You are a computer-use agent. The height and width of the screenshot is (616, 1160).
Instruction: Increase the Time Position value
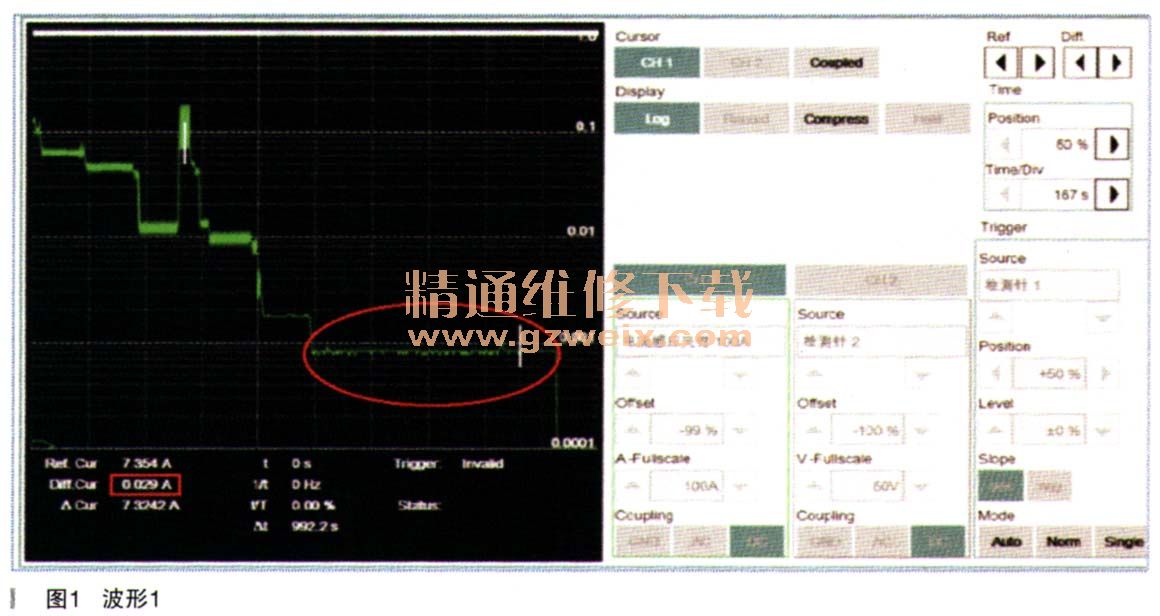(x=1112, y=144)
